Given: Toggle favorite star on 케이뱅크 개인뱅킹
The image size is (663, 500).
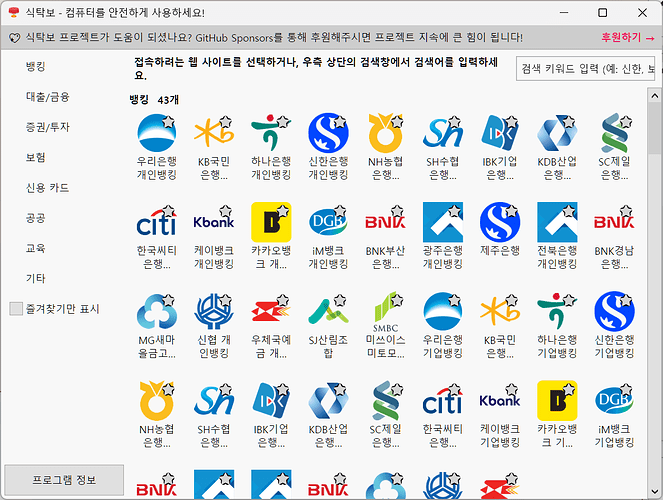Looking at the screenshot, I should 225,211.
